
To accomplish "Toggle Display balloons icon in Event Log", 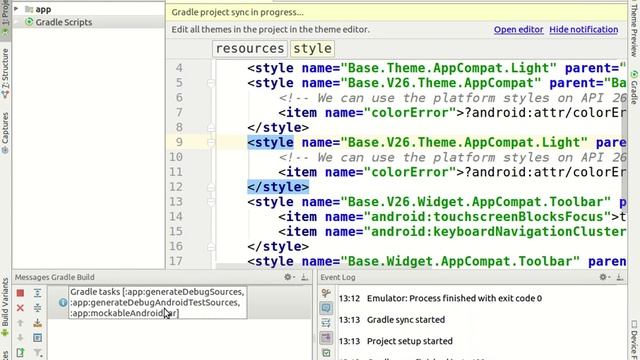I will tap(326, 308).
